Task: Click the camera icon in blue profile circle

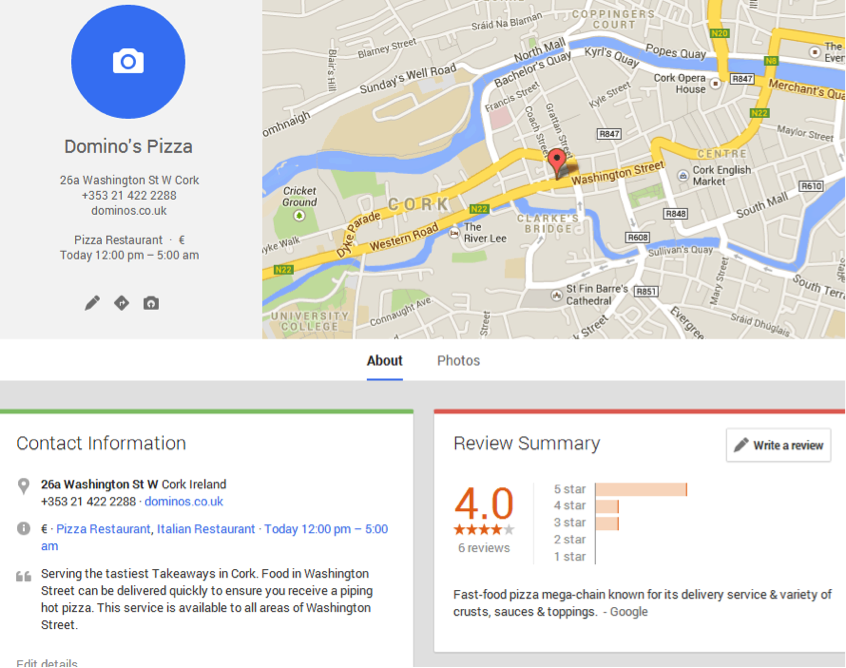Action: point(128,62)
